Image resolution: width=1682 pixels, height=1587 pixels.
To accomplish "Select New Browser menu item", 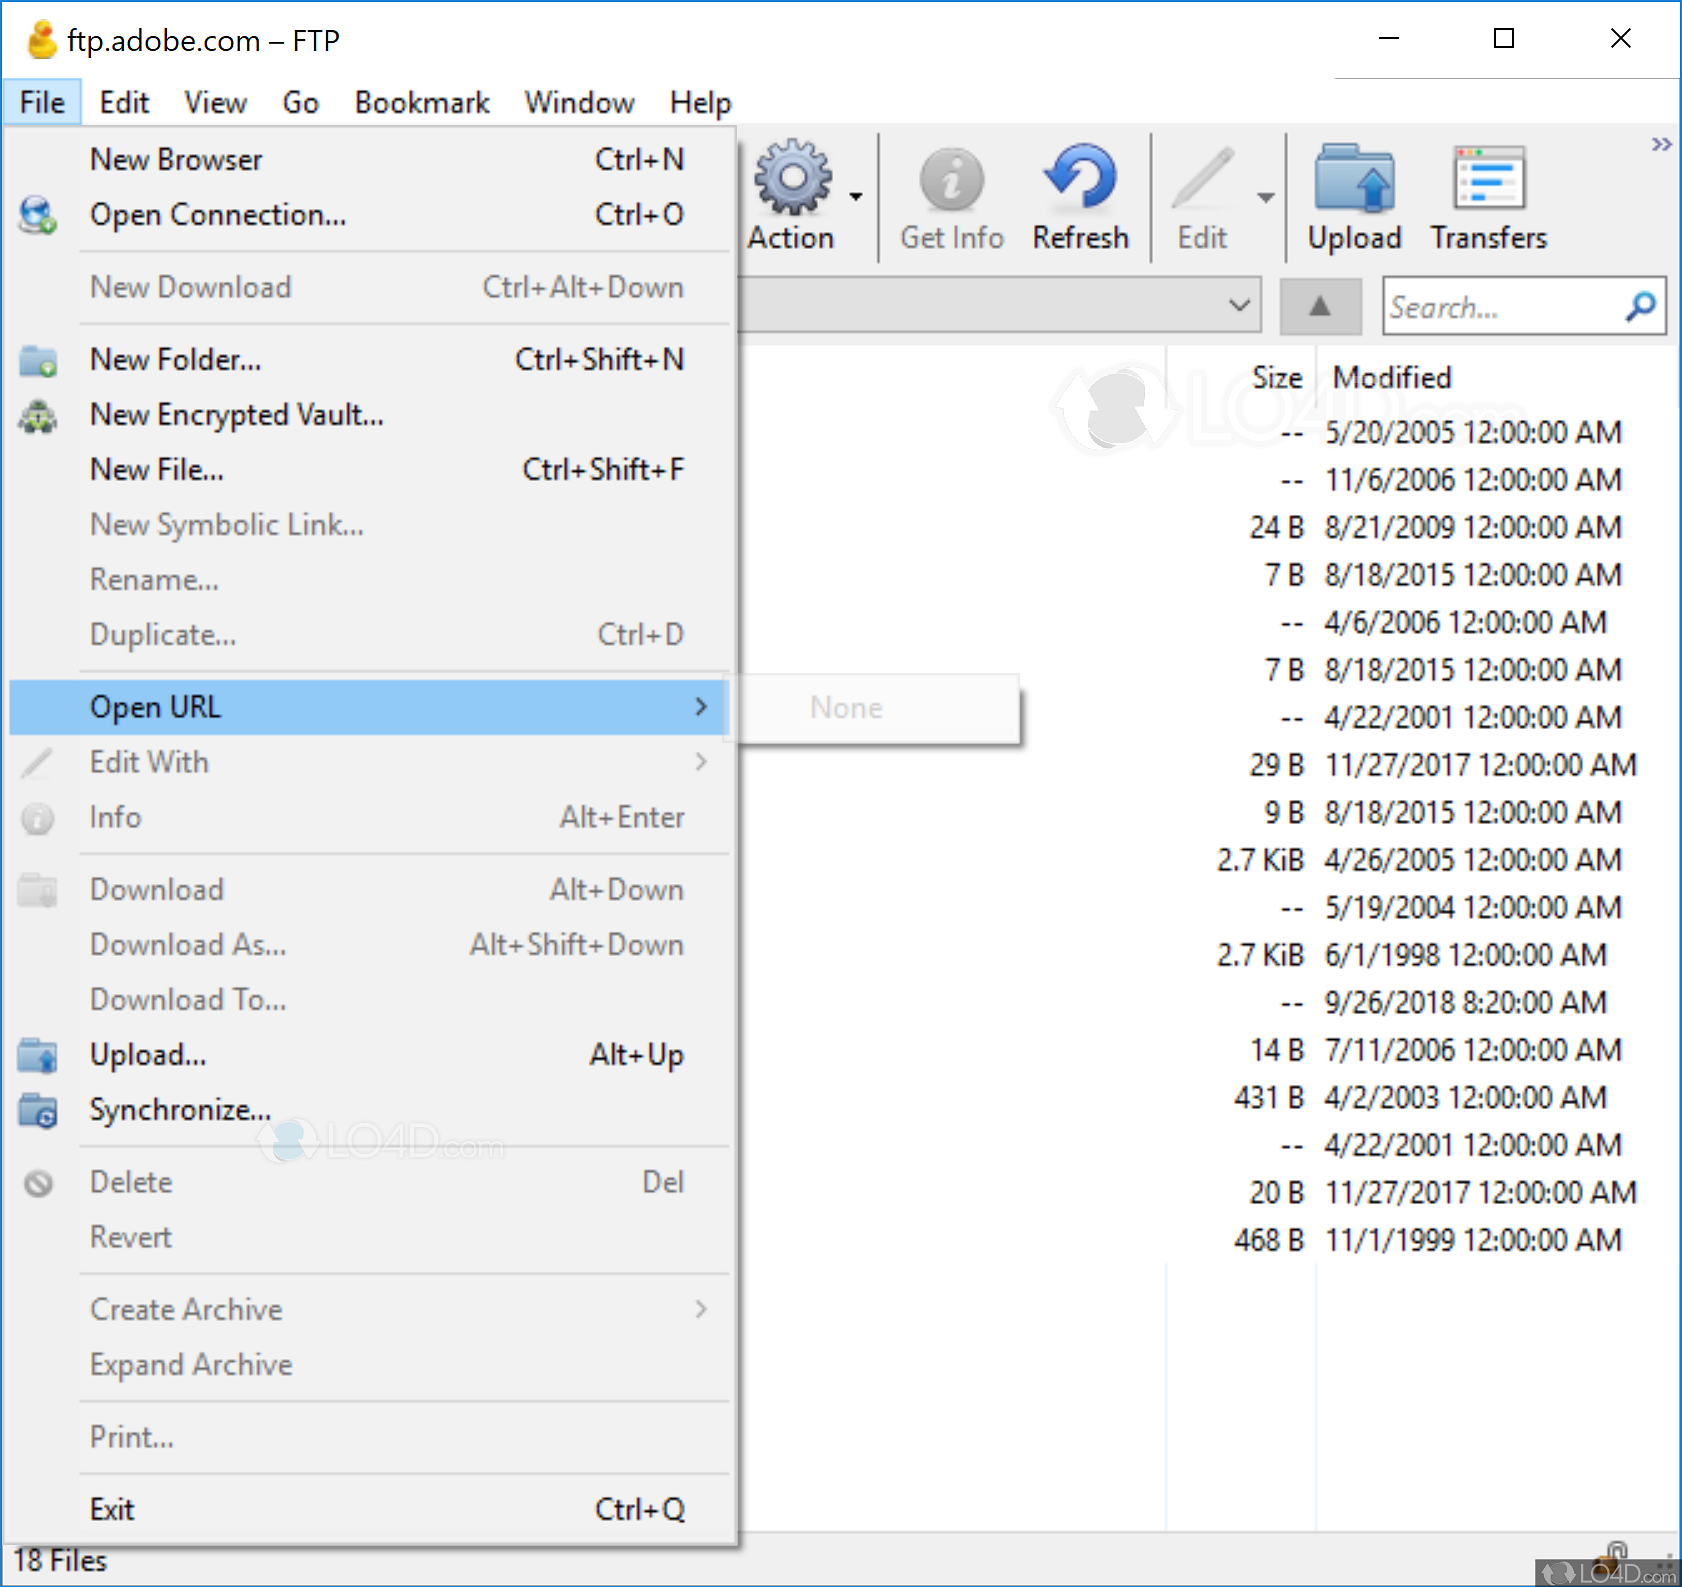I will 176,160.
